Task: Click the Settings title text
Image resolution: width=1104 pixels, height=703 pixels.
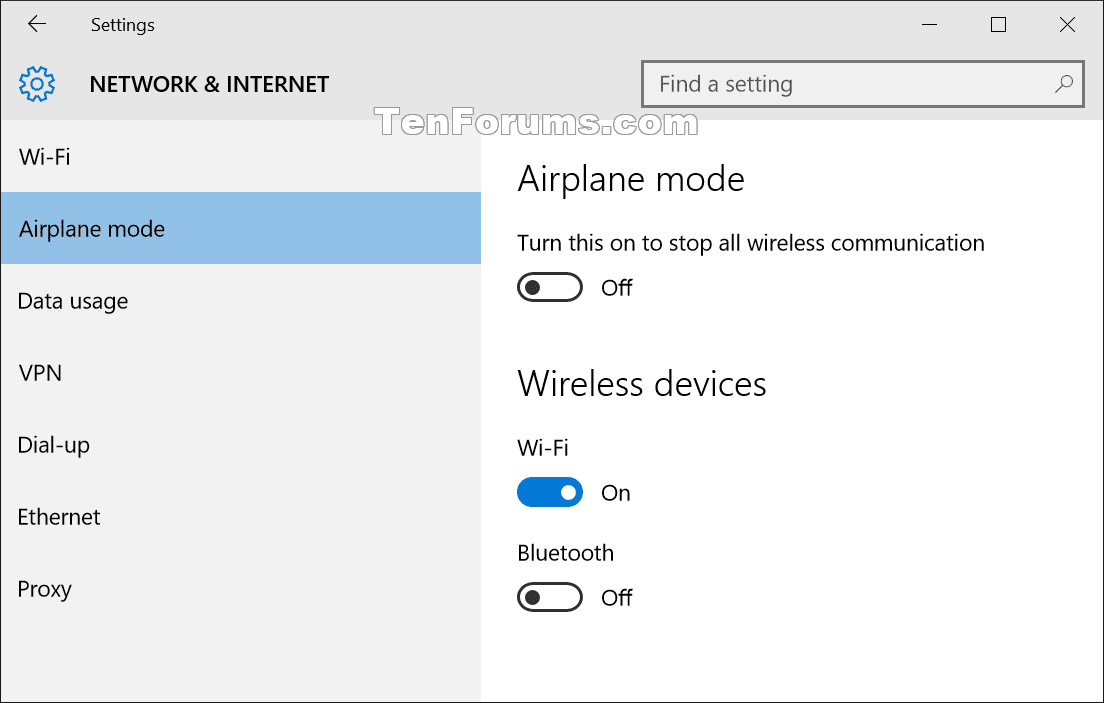Action: coord(122,25)
